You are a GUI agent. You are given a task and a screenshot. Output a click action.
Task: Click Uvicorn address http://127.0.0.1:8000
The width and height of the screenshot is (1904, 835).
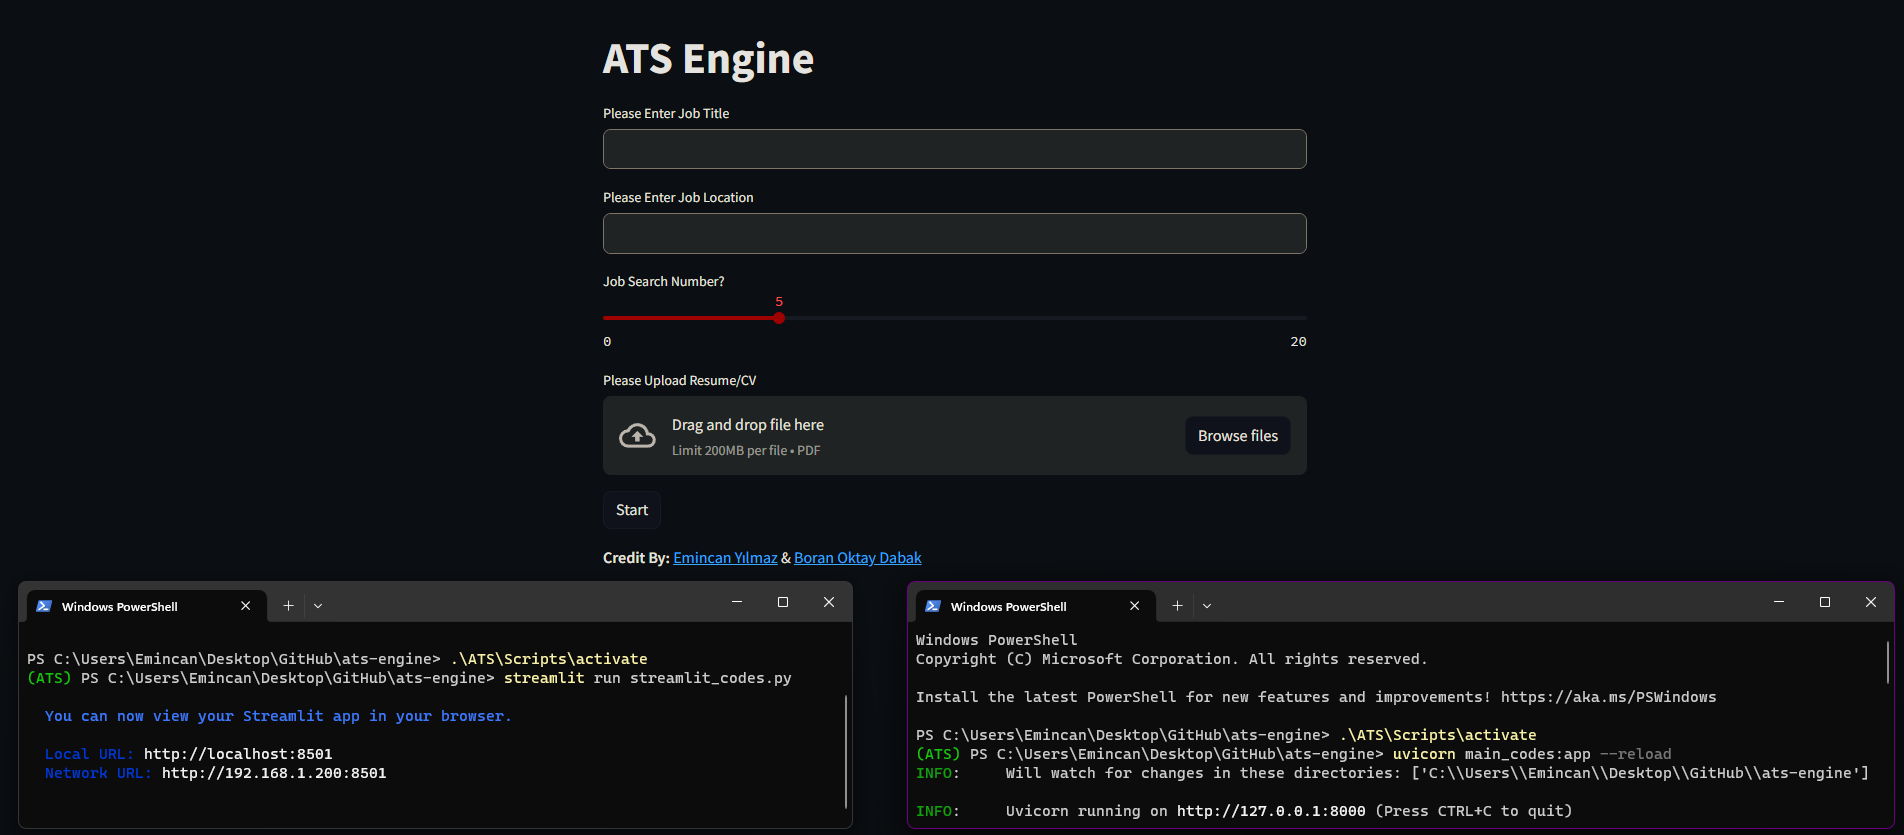[x=1271, y=811]
